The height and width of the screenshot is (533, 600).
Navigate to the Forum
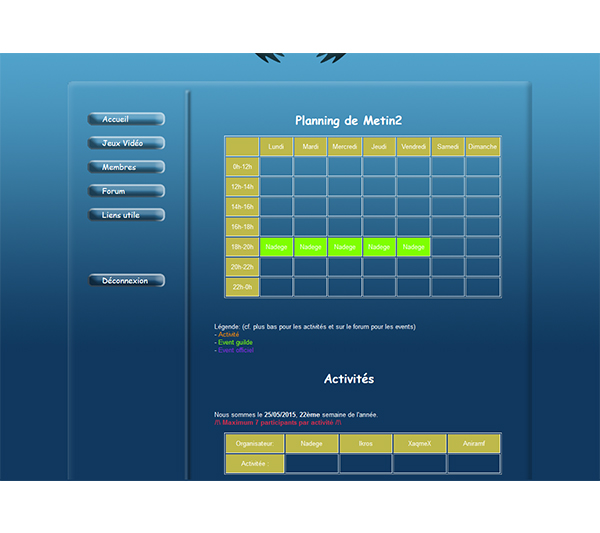tap(126, 191)
